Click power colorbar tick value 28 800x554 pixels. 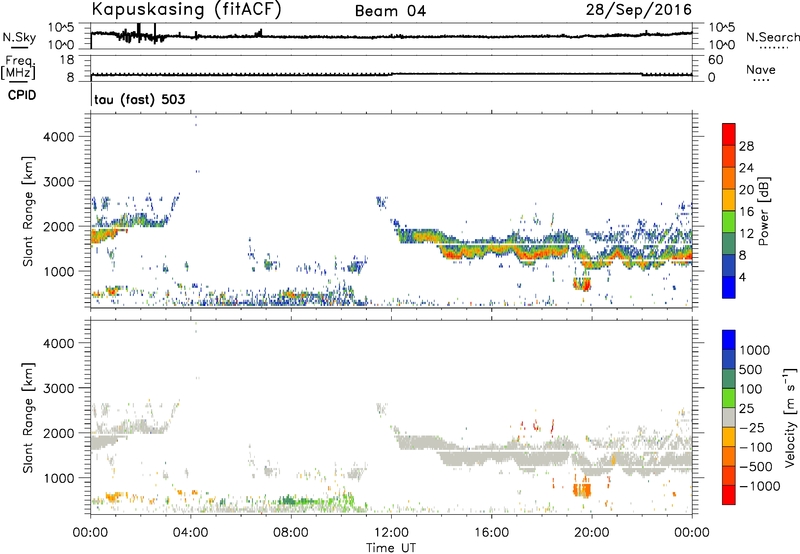point(746,146)
